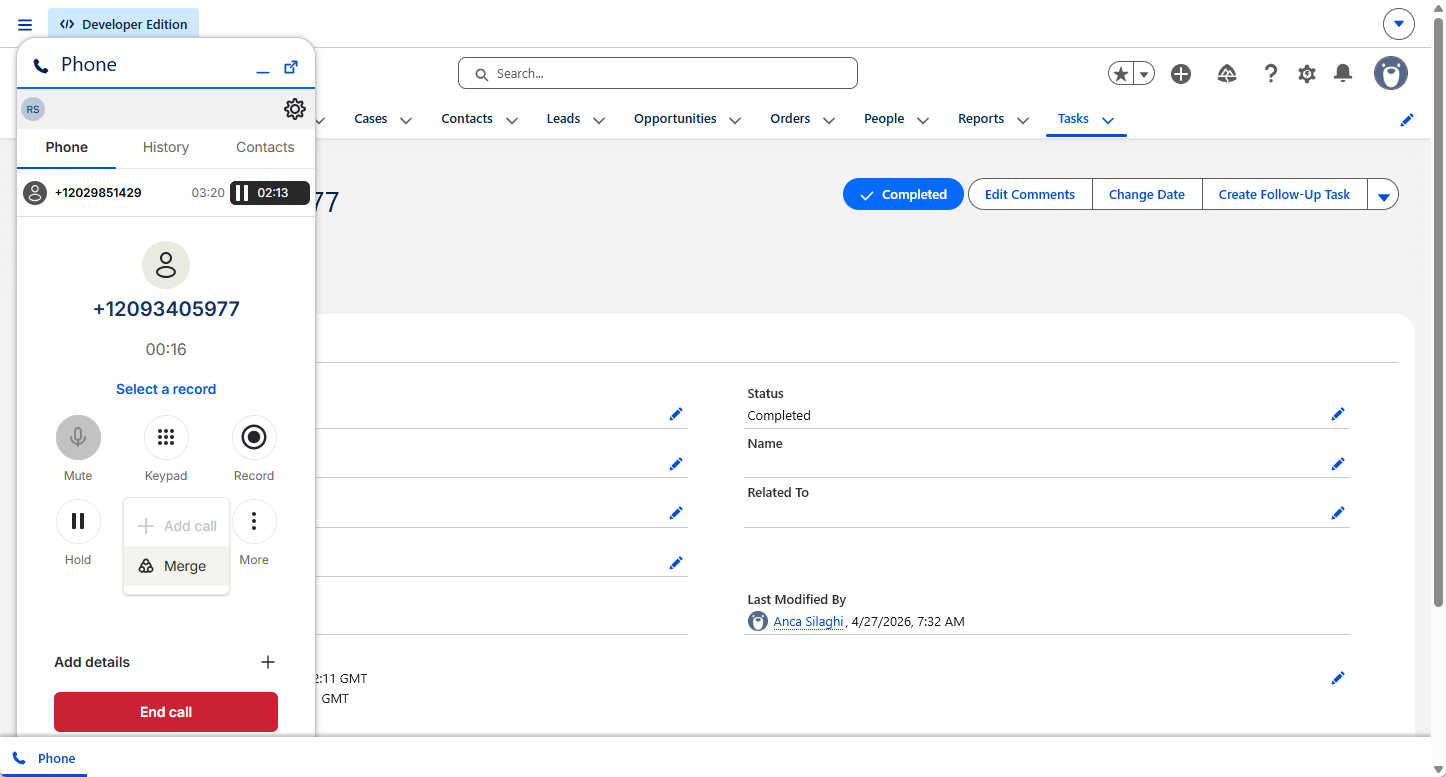Open the Leads navigation tab
1446x777 pixels.
click(563, 119)
